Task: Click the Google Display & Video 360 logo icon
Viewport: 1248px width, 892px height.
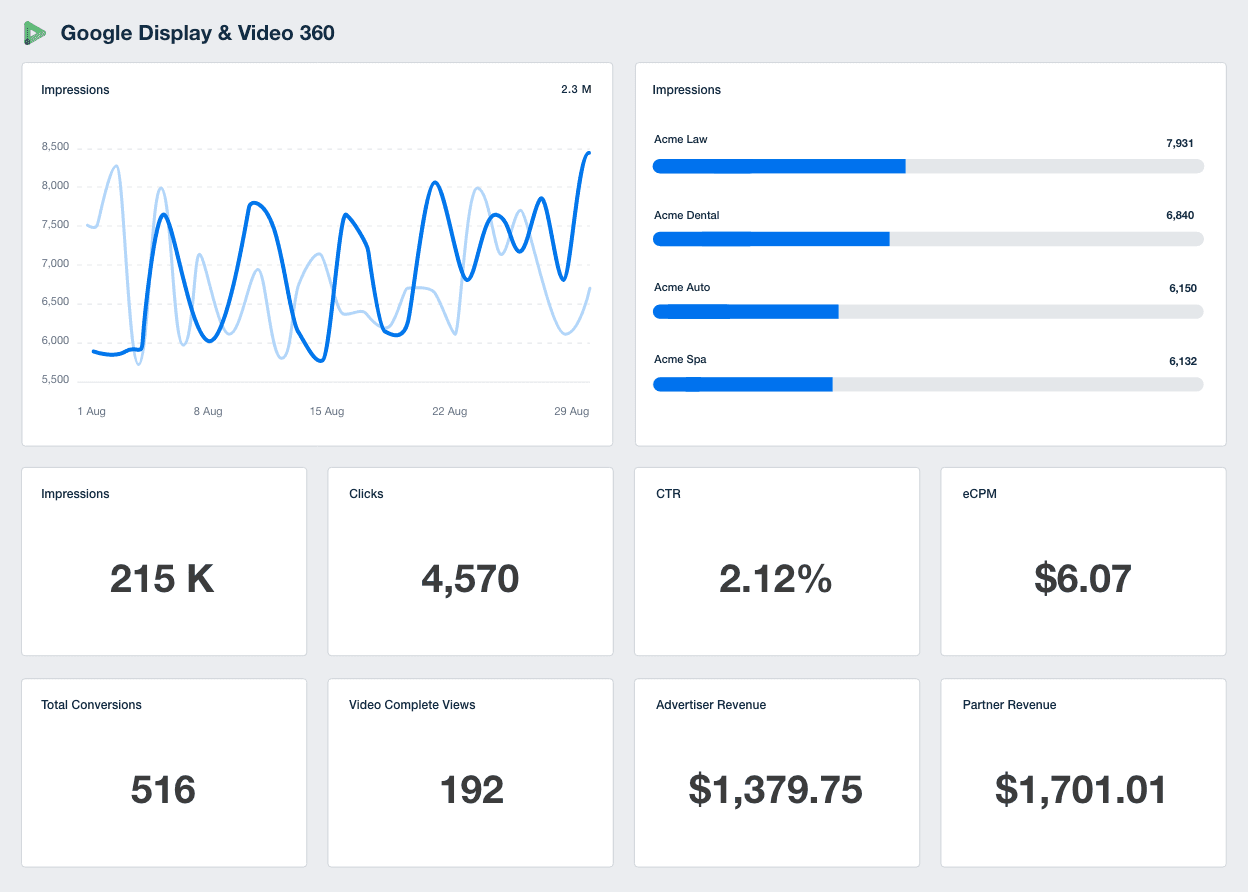Action: (36, 32)
